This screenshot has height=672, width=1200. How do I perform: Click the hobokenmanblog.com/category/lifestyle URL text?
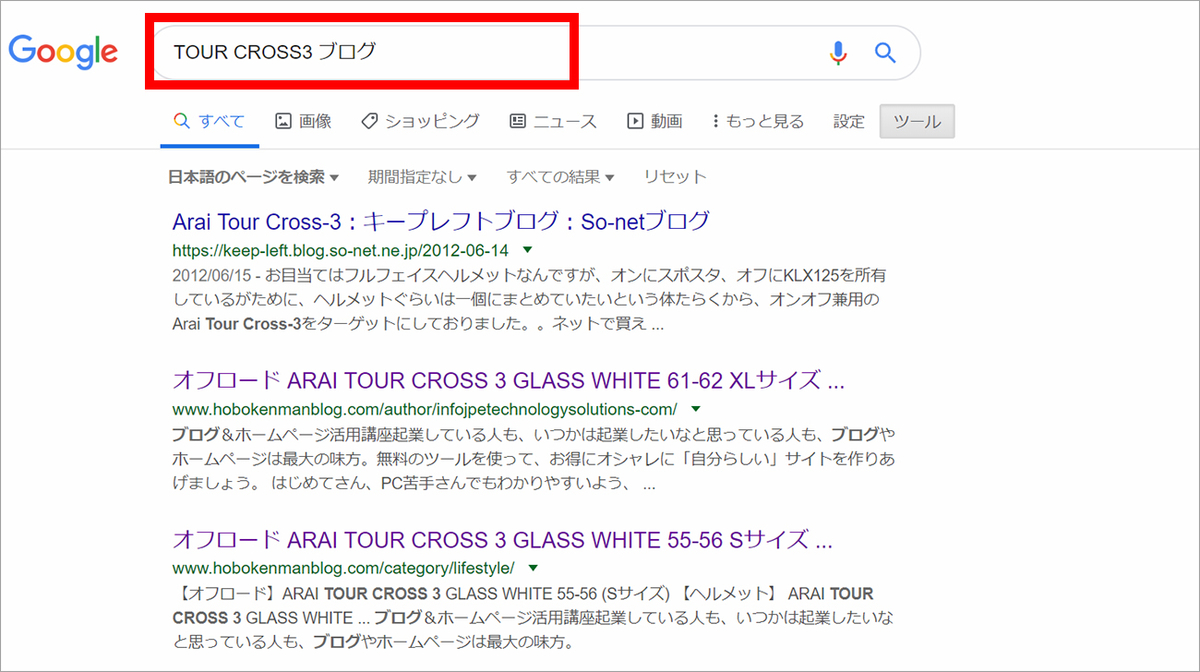343,568
